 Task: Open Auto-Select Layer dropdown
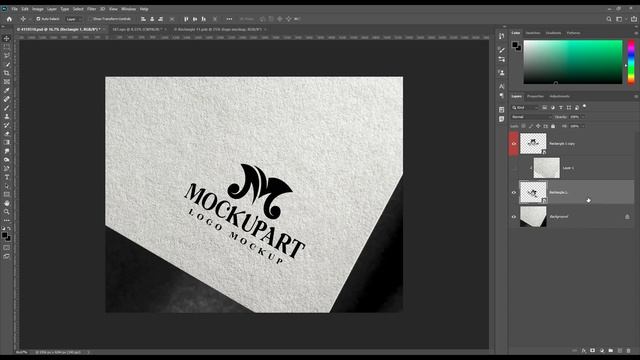pyautogui.click(x=73, y=19)
